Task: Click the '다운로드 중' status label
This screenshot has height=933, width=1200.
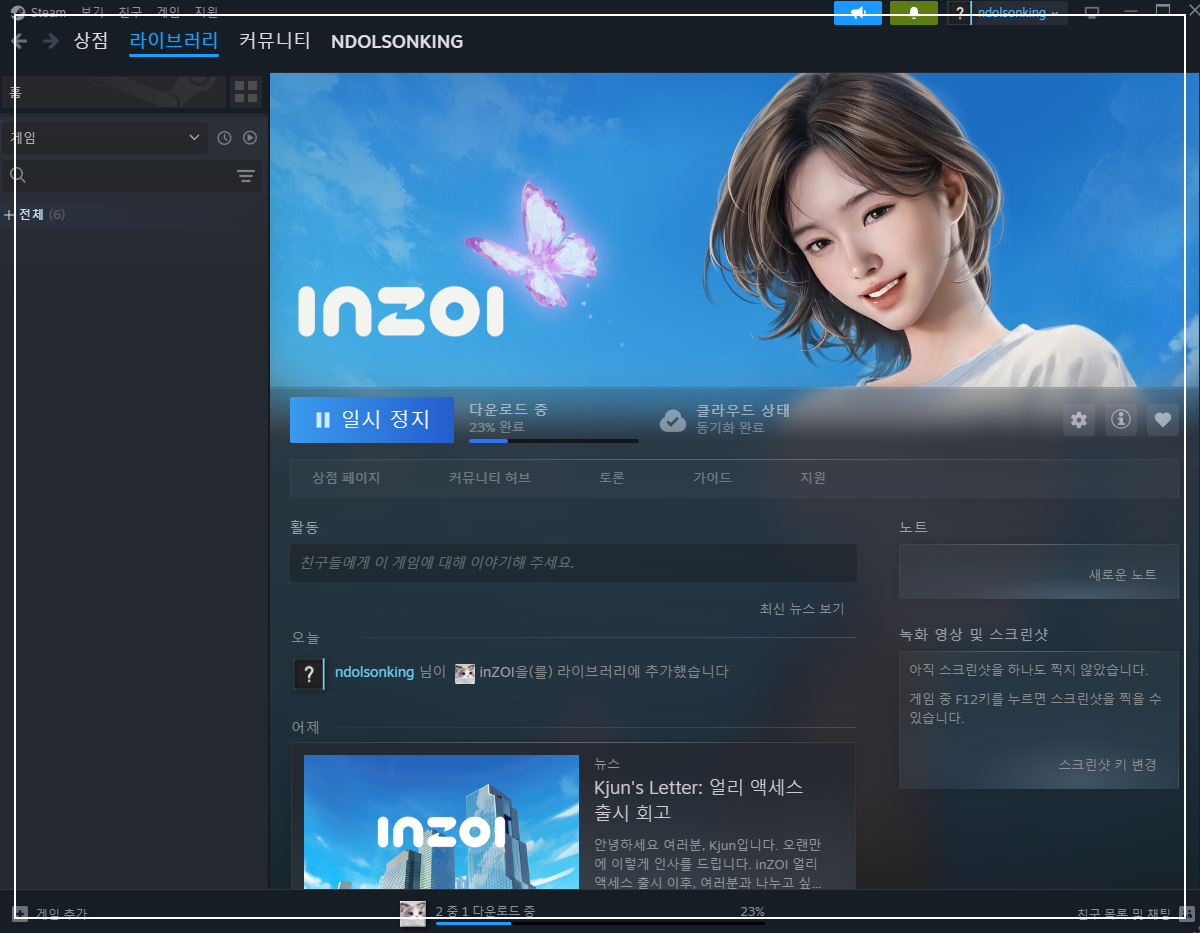Action: pos(509,410)
